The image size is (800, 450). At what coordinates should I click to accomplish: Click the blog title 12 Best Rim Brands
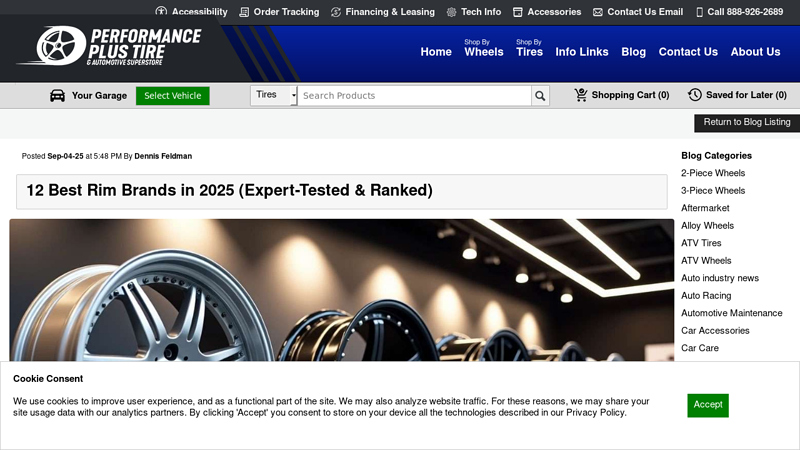point(230,190)
